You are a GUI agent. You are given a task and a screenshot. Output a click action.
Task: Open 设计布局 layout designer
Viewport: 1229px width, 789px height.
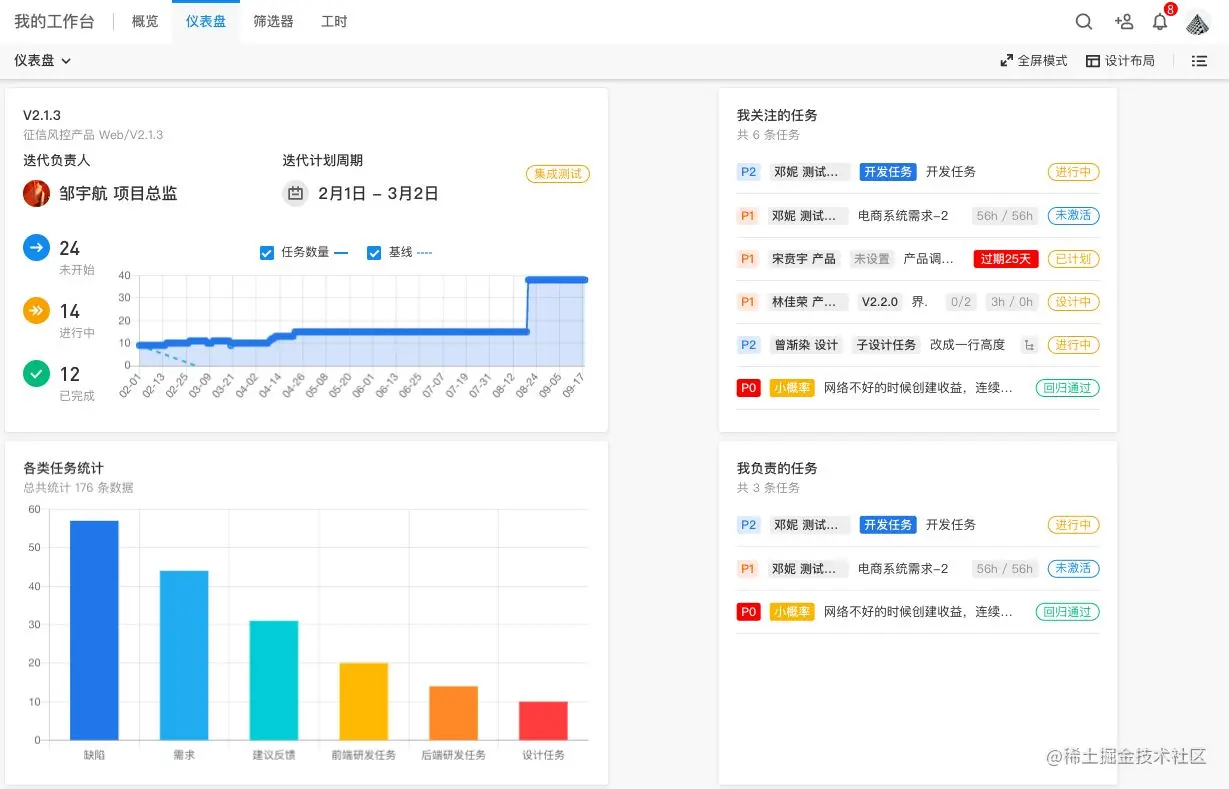(x=1120, y=61)
